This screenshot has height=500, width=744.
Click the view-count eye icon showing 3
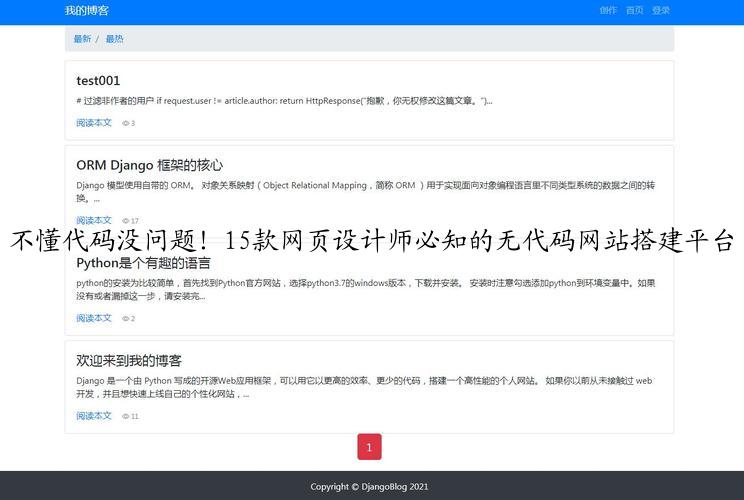pos(126,123)
